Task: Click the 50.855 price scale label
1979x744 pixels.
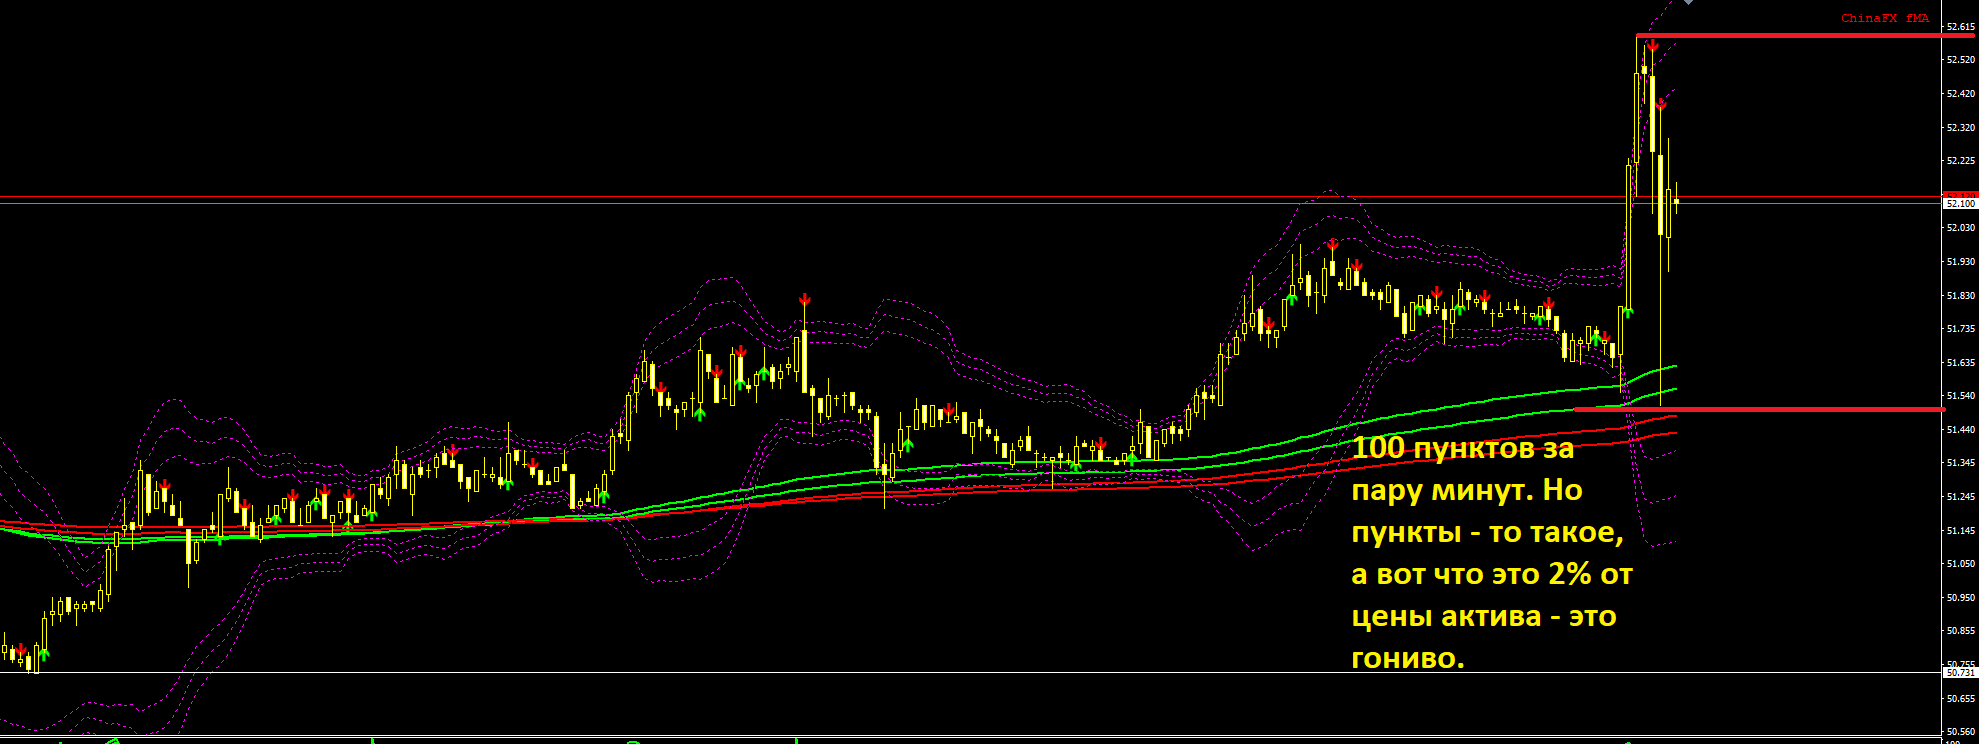Action: [x=1961, y=631]
